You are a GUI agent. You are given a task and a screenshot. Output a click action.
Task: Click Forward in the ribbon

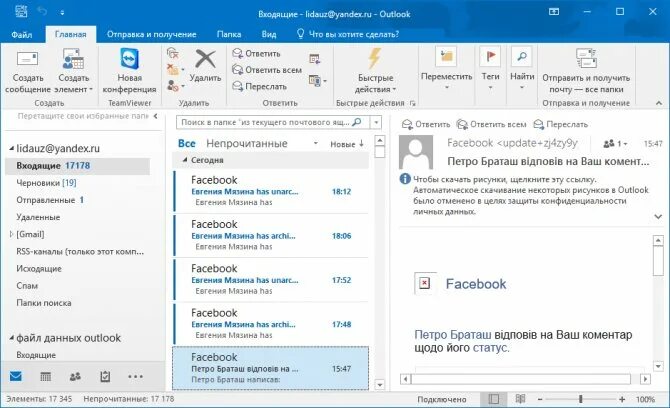(x=259, y=86)
